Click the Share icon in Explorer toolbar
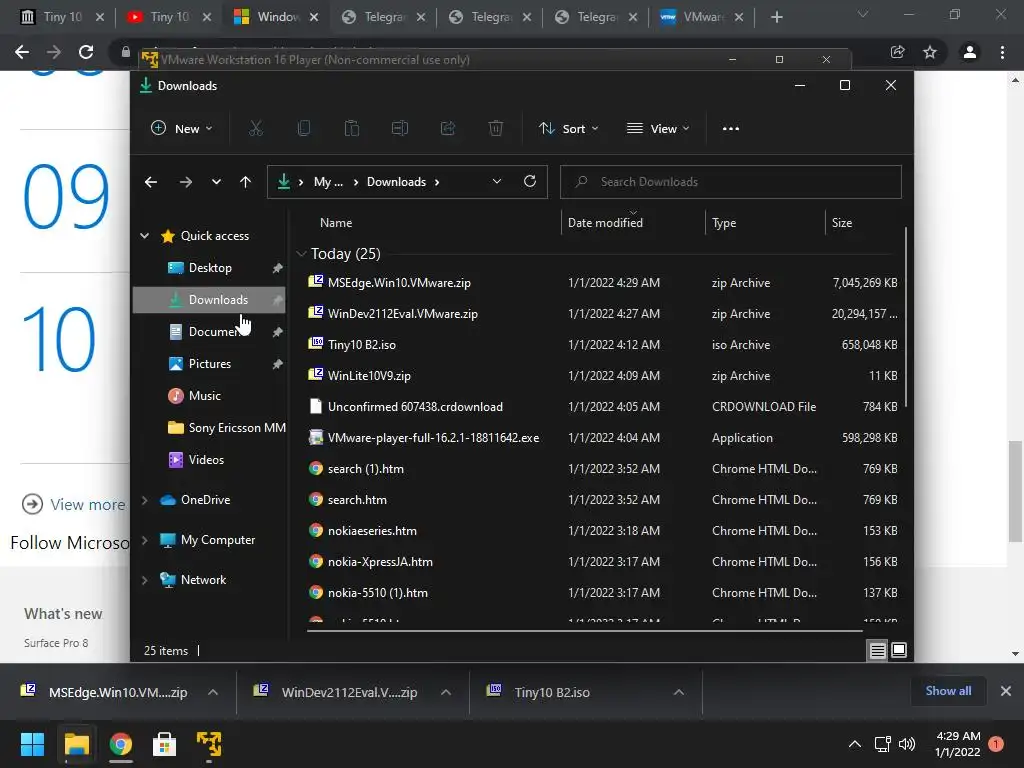Image resolution: width=1024 pixels, height=768 pixels. click(x=448, y=129)
